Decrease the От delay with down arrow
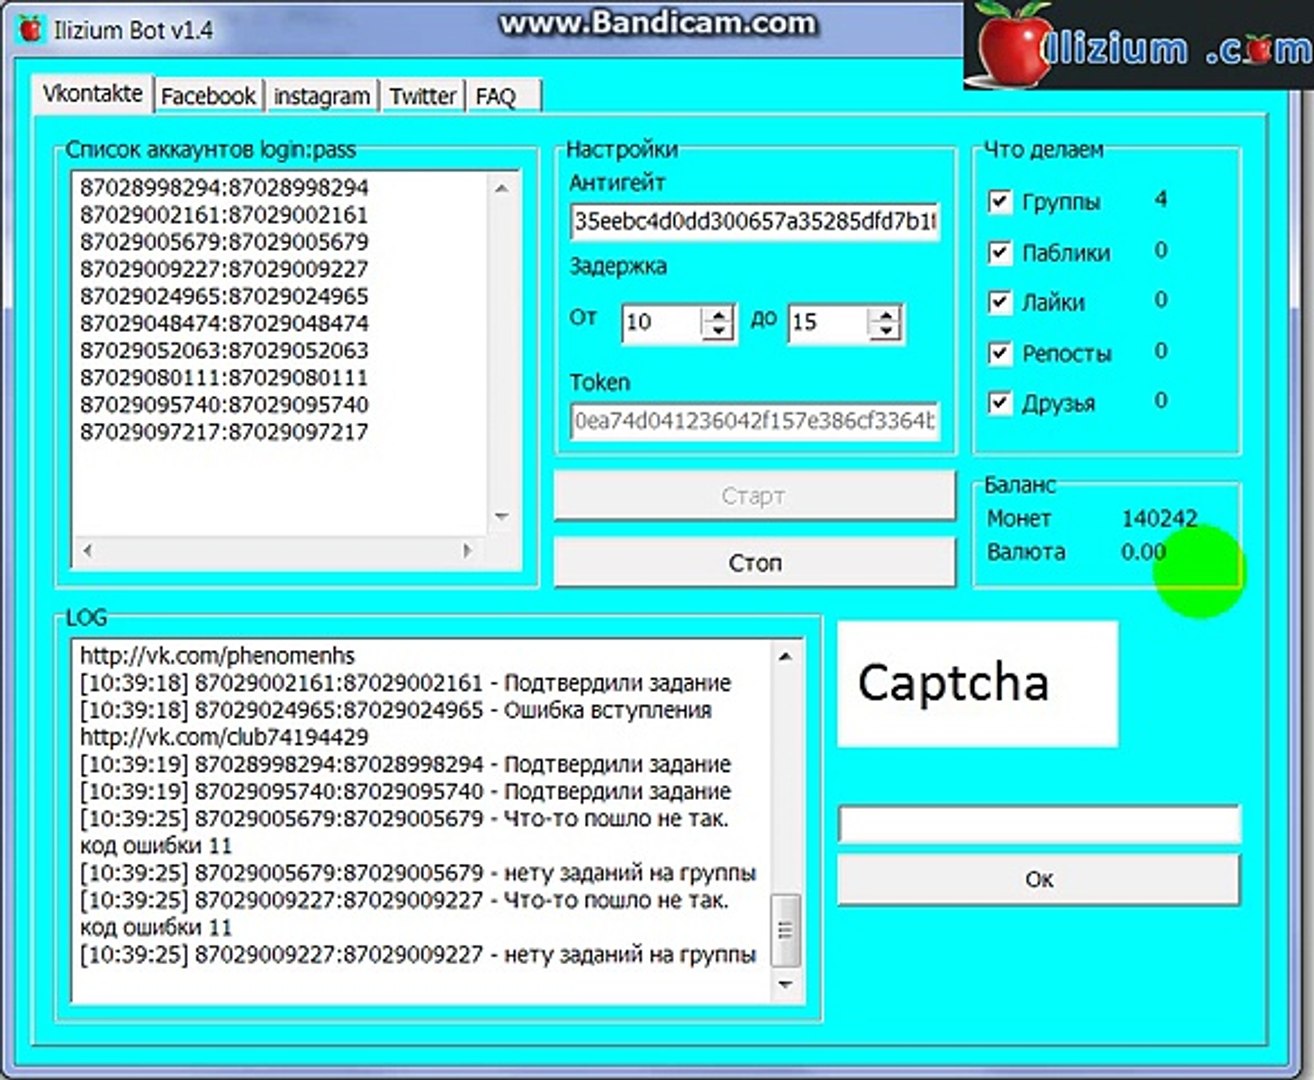 point(718,331)
